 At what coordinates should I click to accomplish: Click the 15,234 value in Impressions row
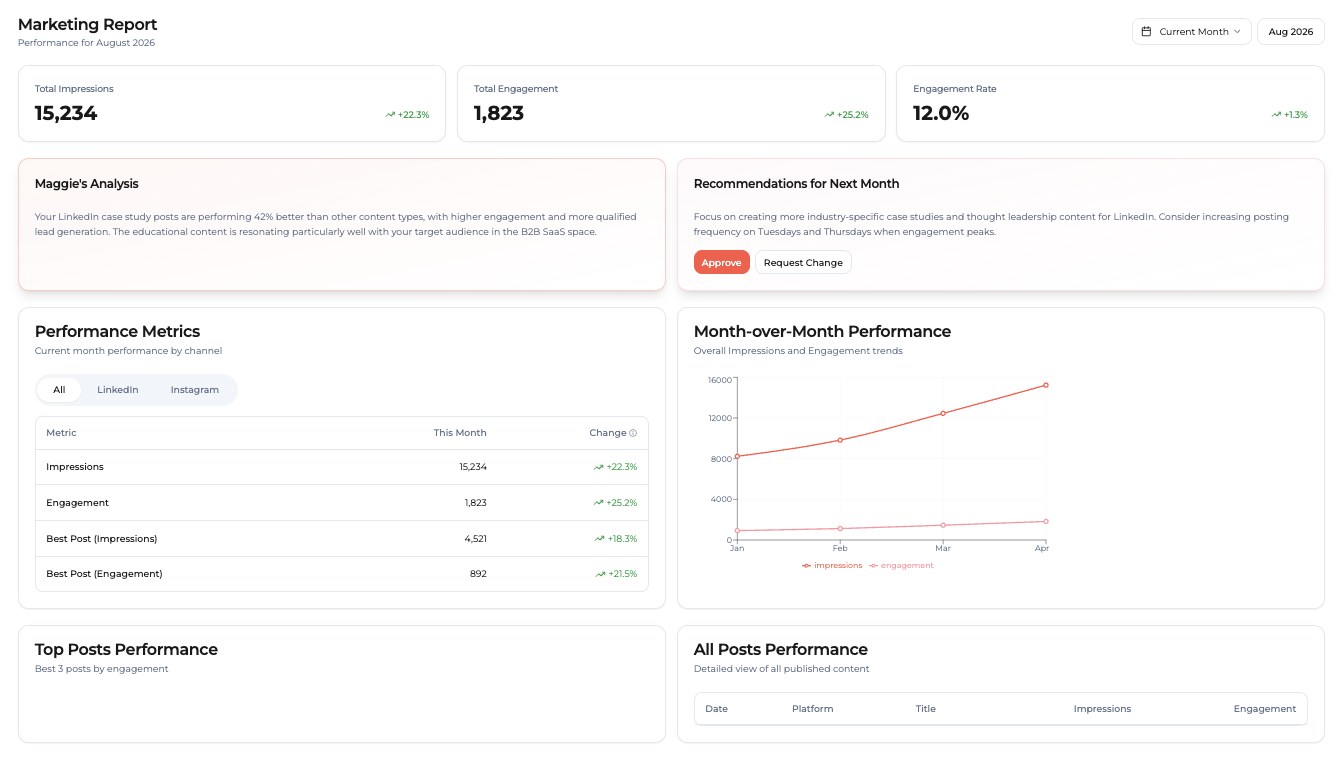(473, 467)
